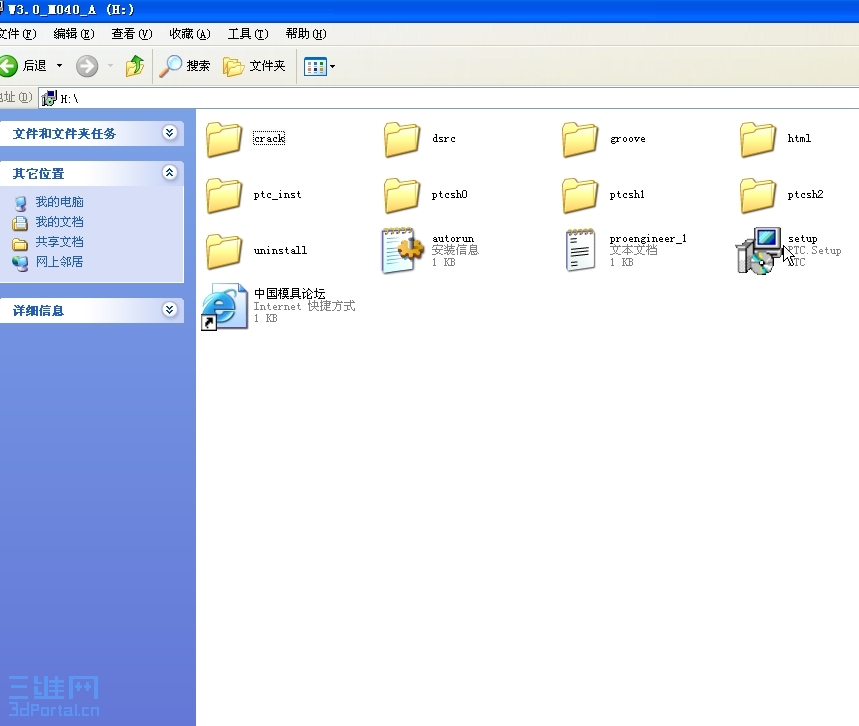Click the Views icon in toolbar
This screenshot has width=859, height=726.
(316, 66)
